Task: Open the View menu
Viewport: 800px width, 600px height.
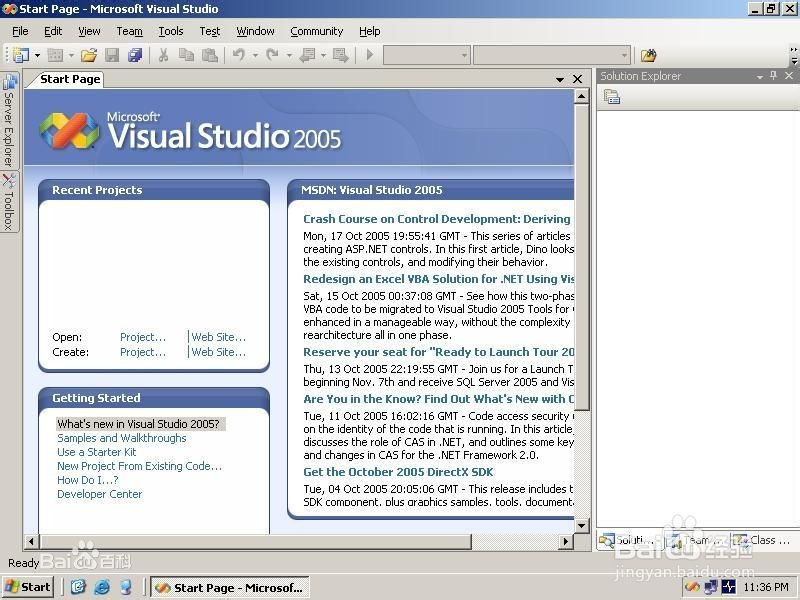Action: pyautogui.click(x=89, y=31)
